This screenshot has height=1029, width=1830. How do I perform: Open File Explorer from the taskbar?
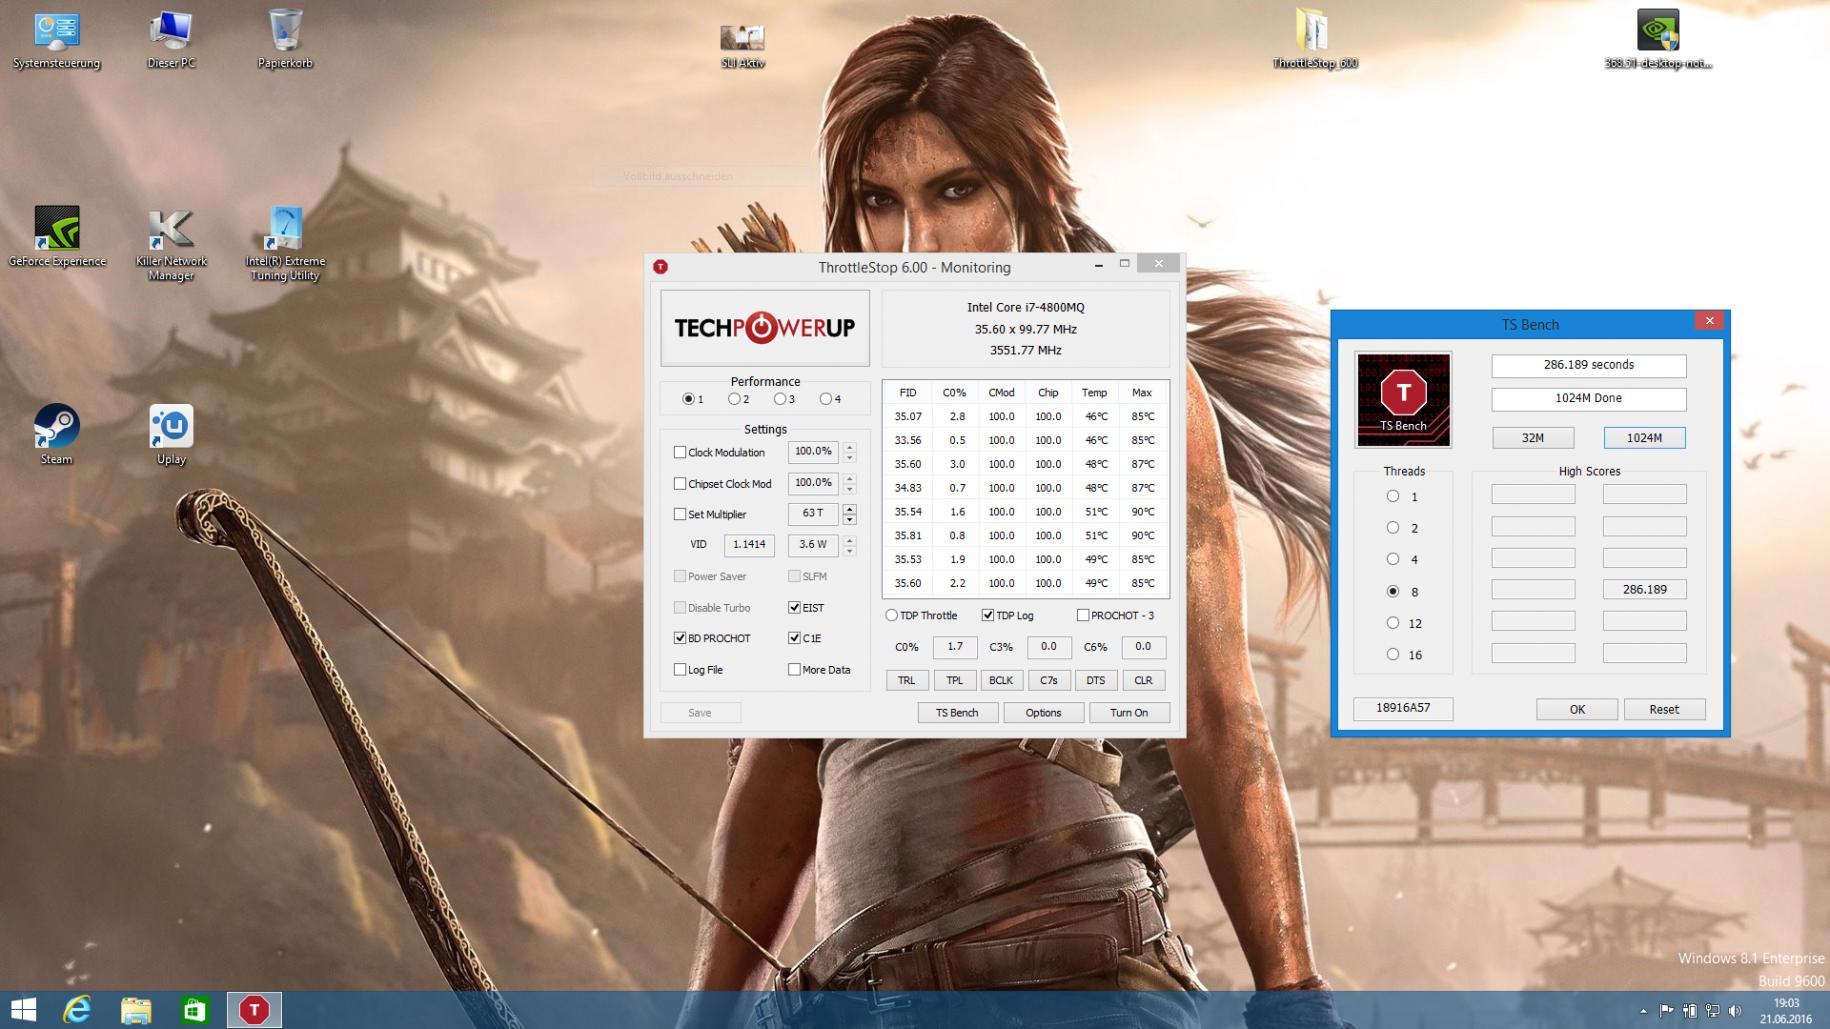[136, 1010]
